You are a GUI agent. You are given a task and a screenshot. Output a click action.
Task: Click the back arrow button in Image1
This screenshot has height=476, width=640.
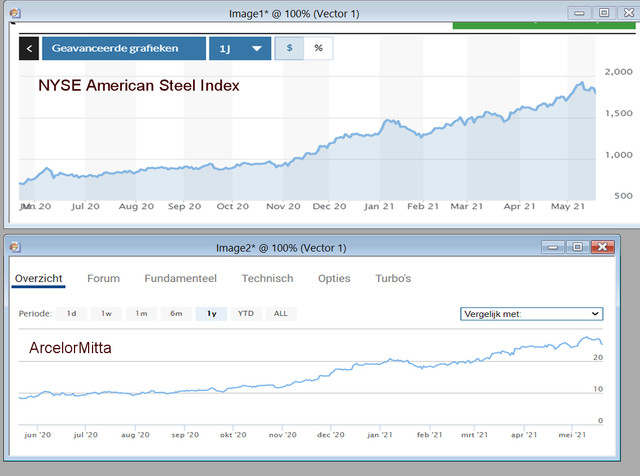pyautogui.click(x=29, y=49)
